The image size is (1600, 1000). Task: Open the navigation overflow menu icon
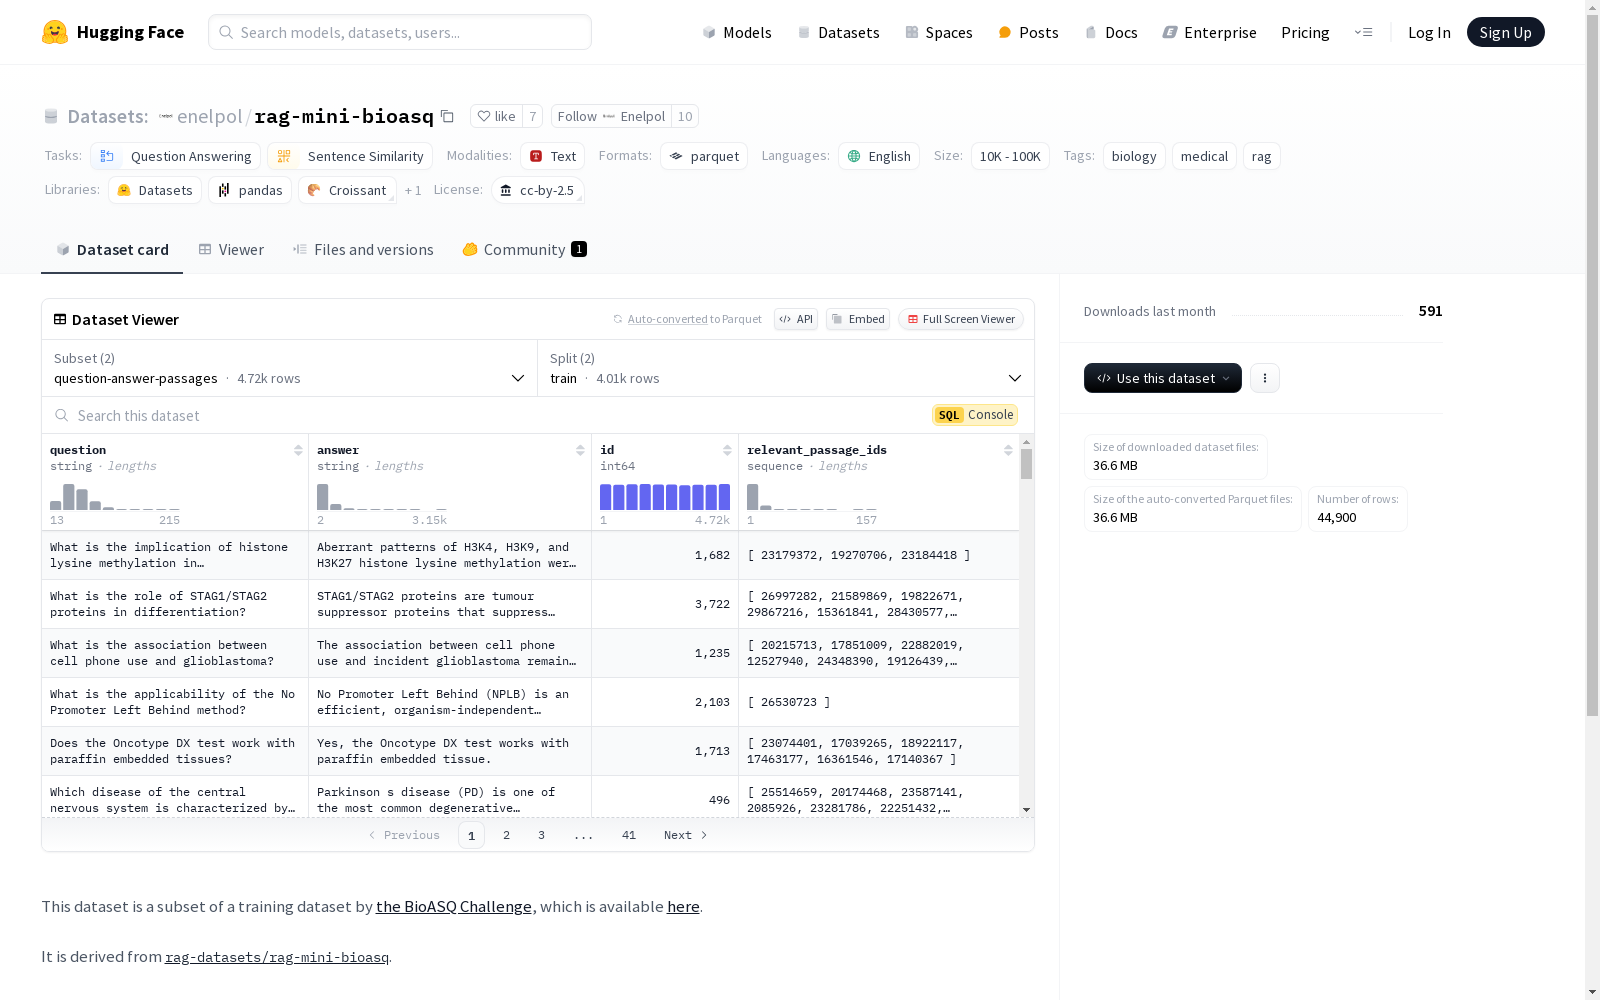1363,32
